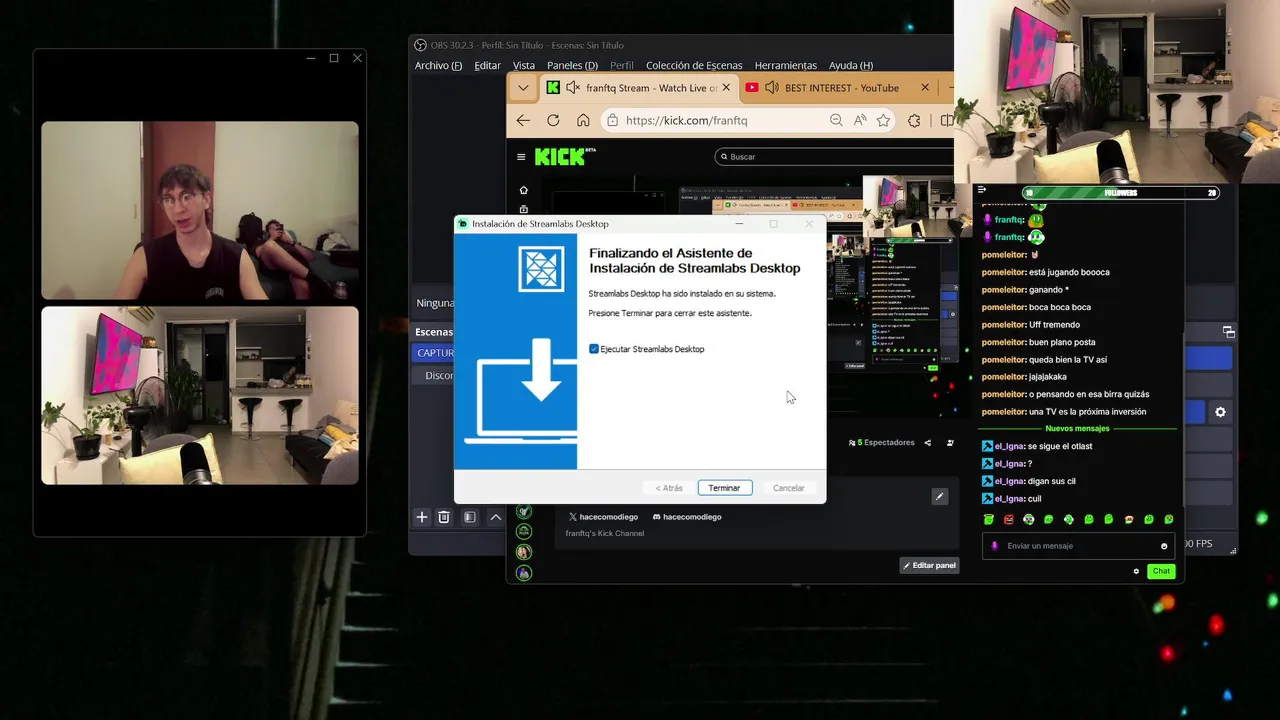1280x720 pixels.
Task: Click the Followers goal progress bar
Action: tap(1121, 193)
